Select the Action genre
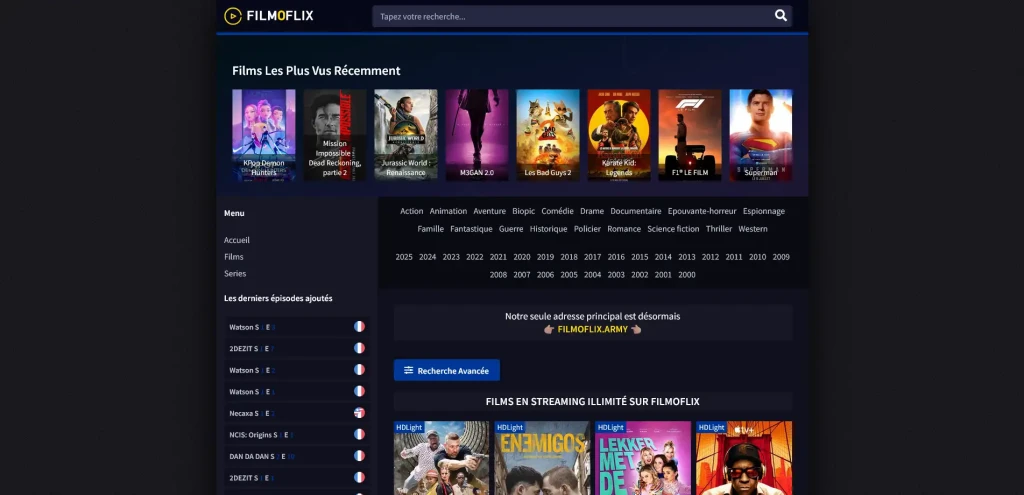 tap(411, 211)
